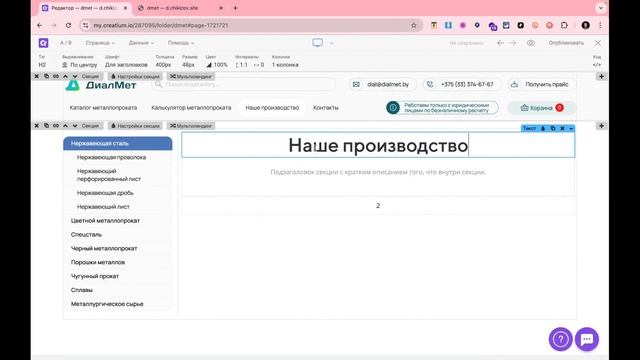Image resolution: width=640 pixels, height=360 pixels.
Task: Open the Помощь menu
Action: click(180, 43)
